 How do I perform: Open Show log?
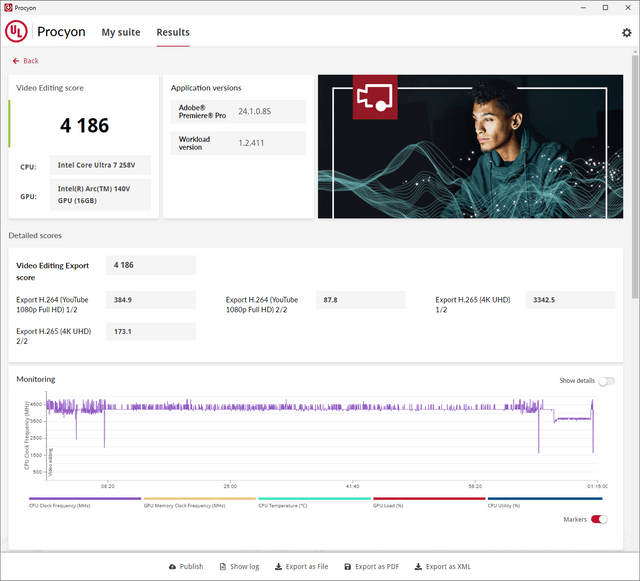tap(240, 567)
